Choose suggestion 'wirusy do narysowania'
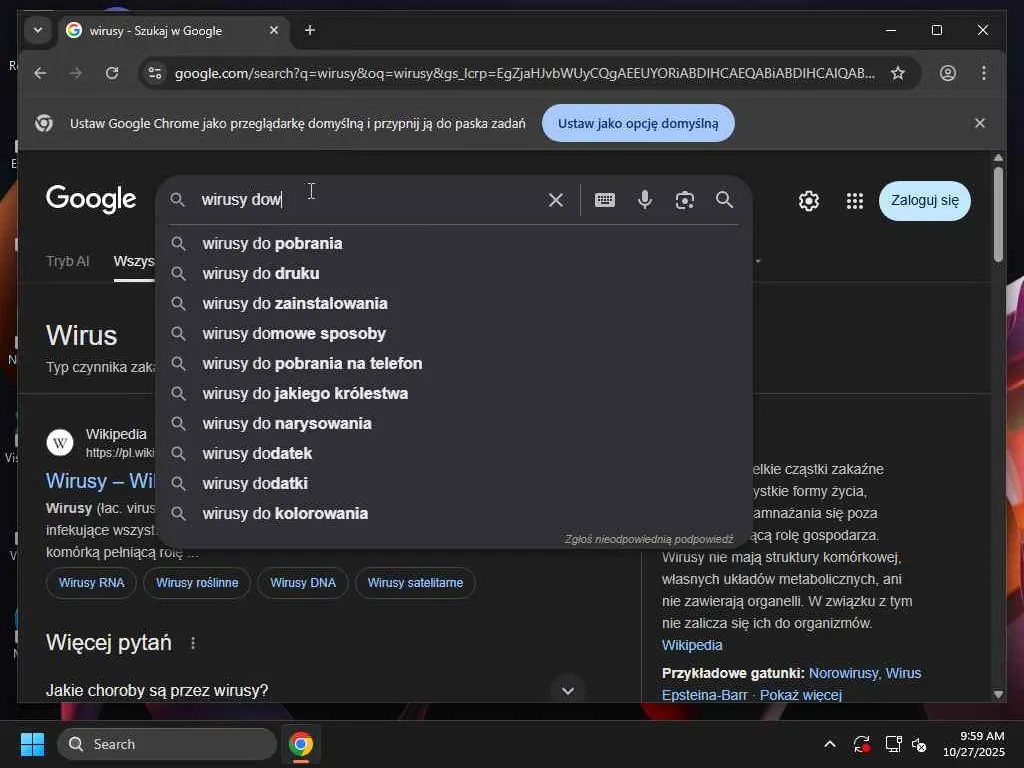Screen dimensions: 1024x768 pyautogui.click(x=454, y=424)
